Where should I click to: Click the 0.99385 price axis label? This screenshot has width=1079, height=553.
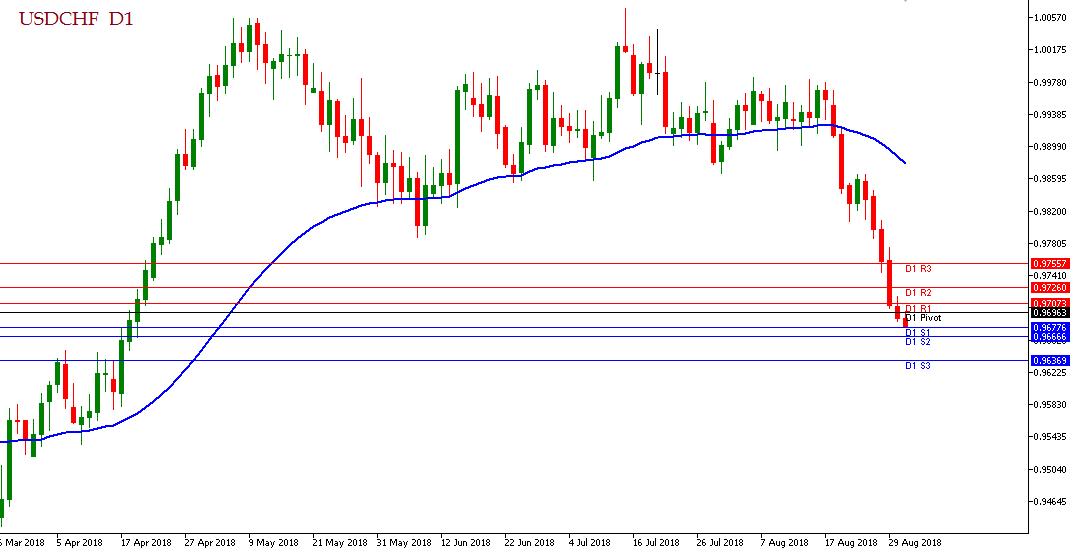[x=1051, y=114]
